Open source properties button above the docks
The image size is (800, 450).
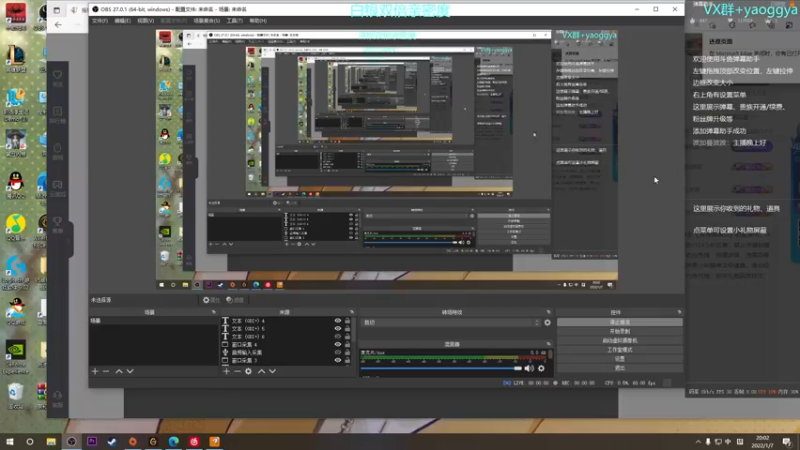(211, 300)
